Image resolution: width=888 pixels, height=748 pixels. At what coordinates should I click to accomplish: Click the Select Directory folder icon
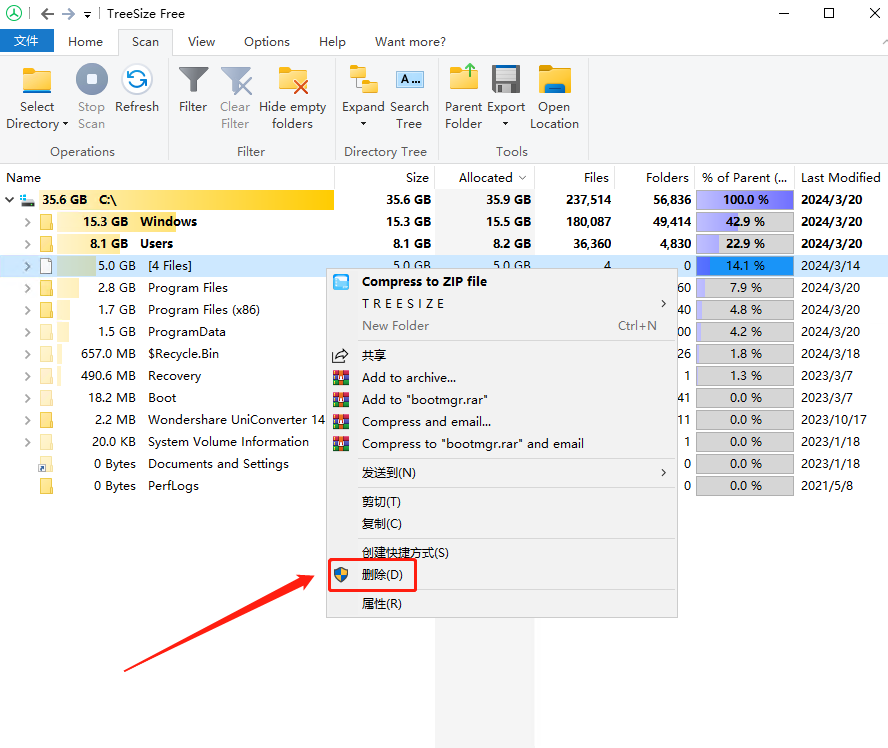tap(37, 80)
